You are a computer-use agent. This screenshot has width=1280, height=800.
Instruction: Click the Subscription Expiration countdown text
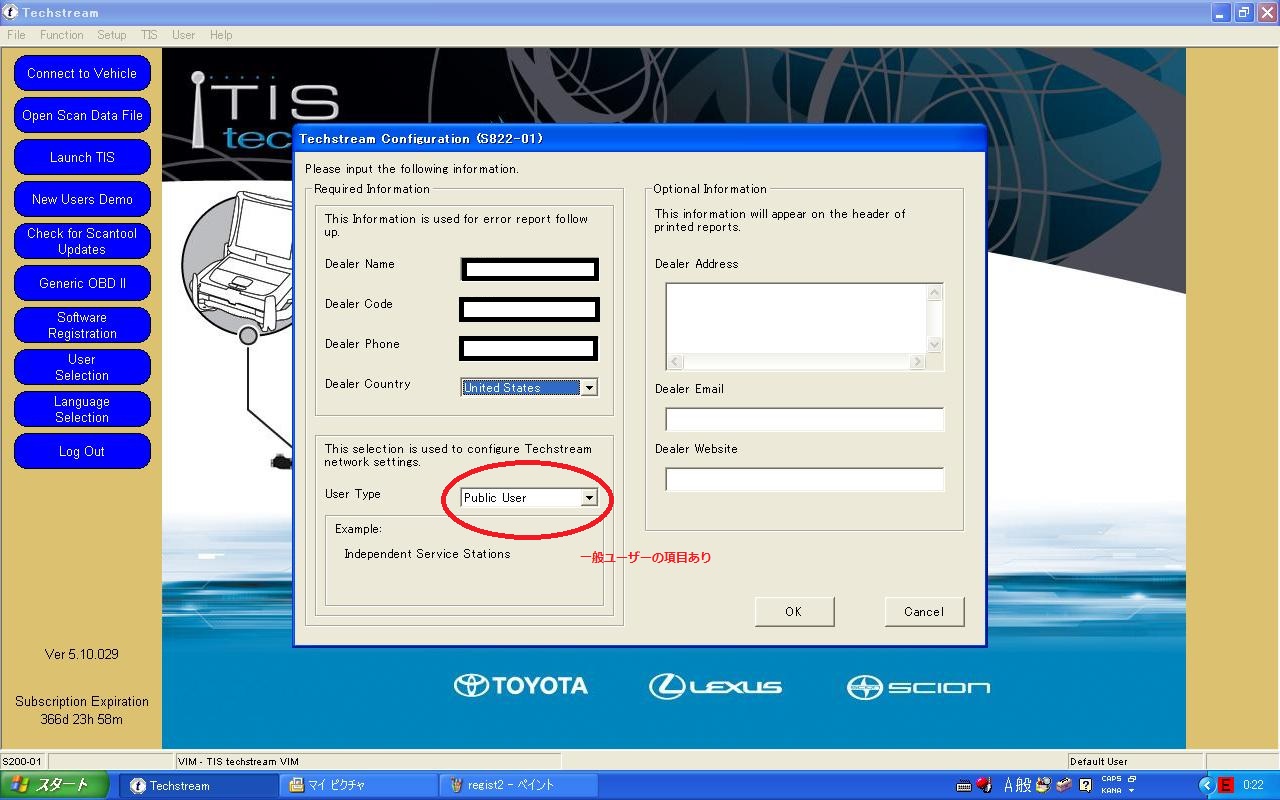[x=82, y=710]
